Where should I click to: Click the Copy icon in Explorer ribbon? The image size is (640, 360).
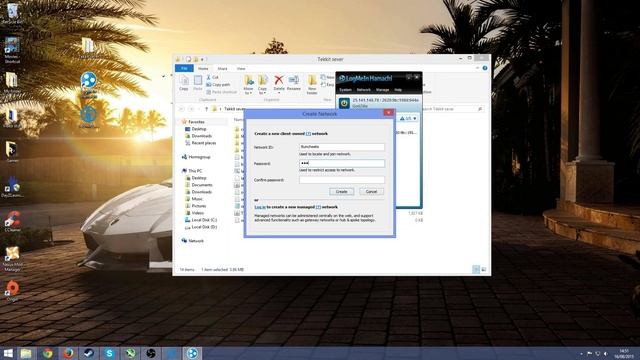(x=184, y=83)
